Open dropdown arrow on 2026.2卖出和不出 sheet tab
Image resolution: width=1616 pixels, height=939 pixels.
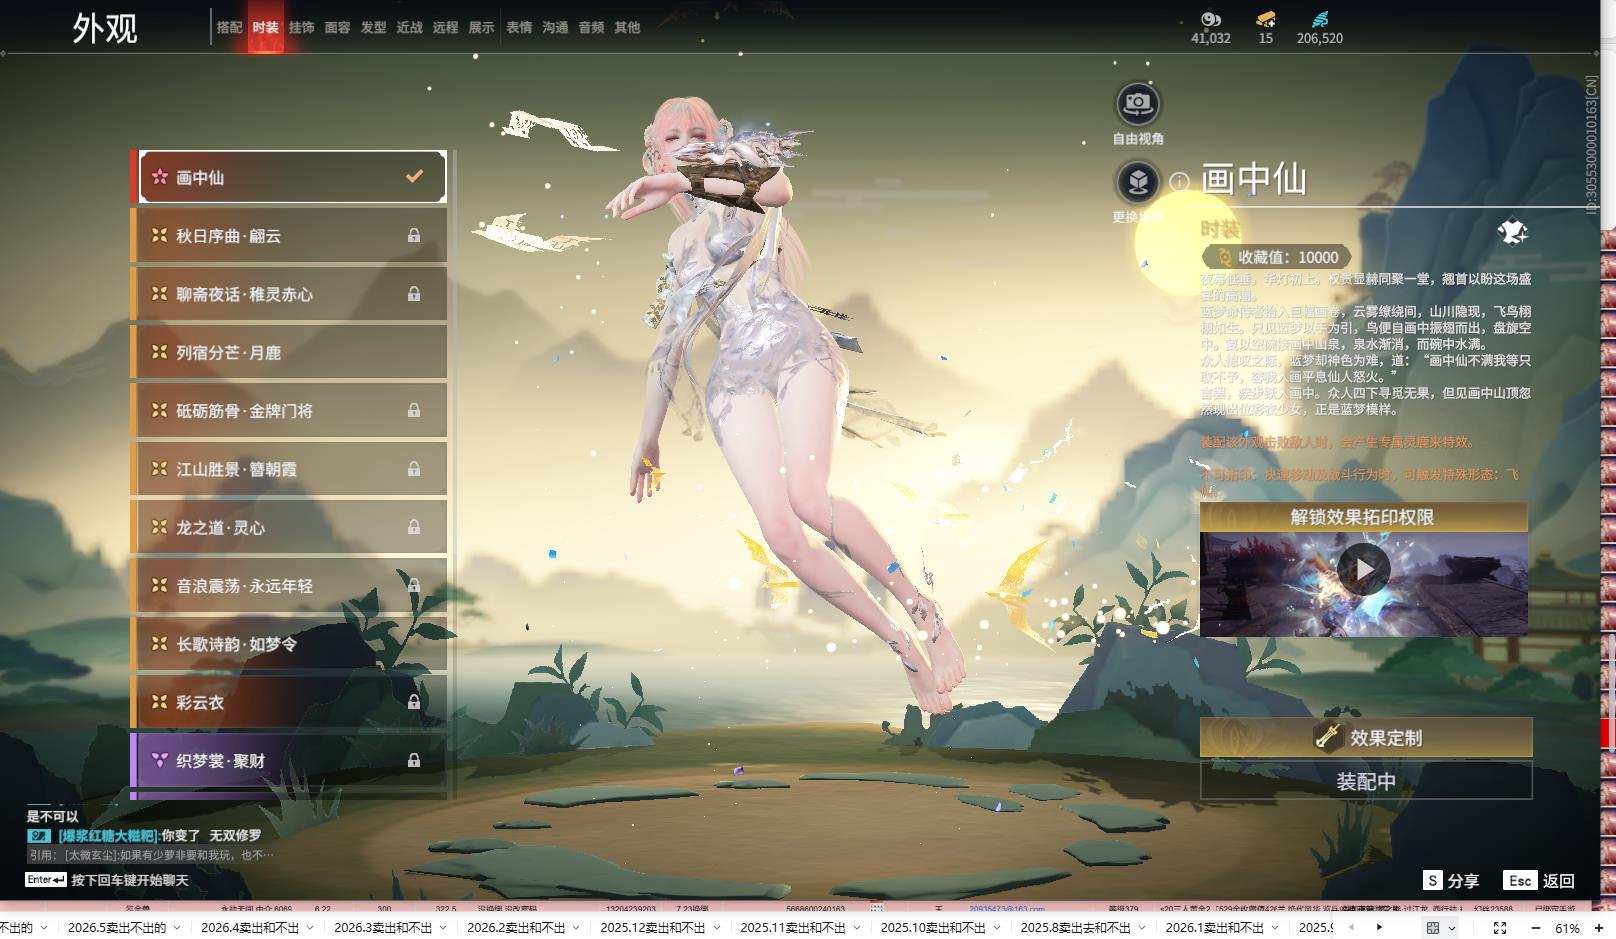(x=575, y=928)
